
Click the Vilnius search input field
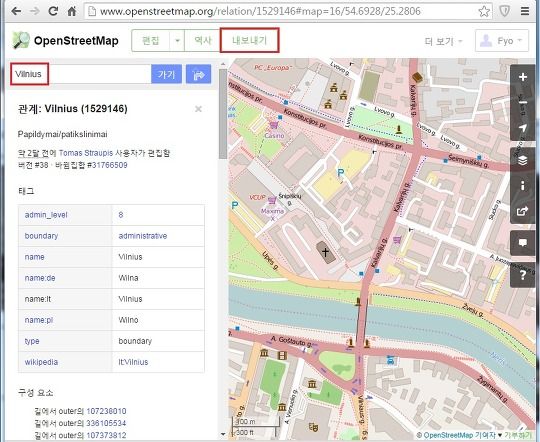click(81, 74)
